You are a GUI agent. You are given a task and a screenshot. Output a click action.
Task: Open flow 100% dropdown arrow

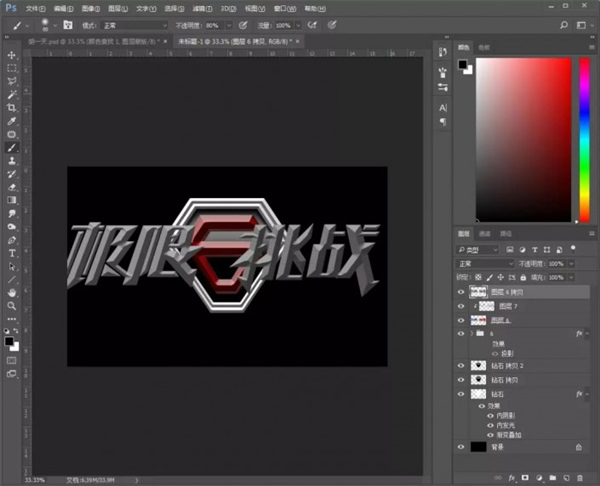[298, 26]
